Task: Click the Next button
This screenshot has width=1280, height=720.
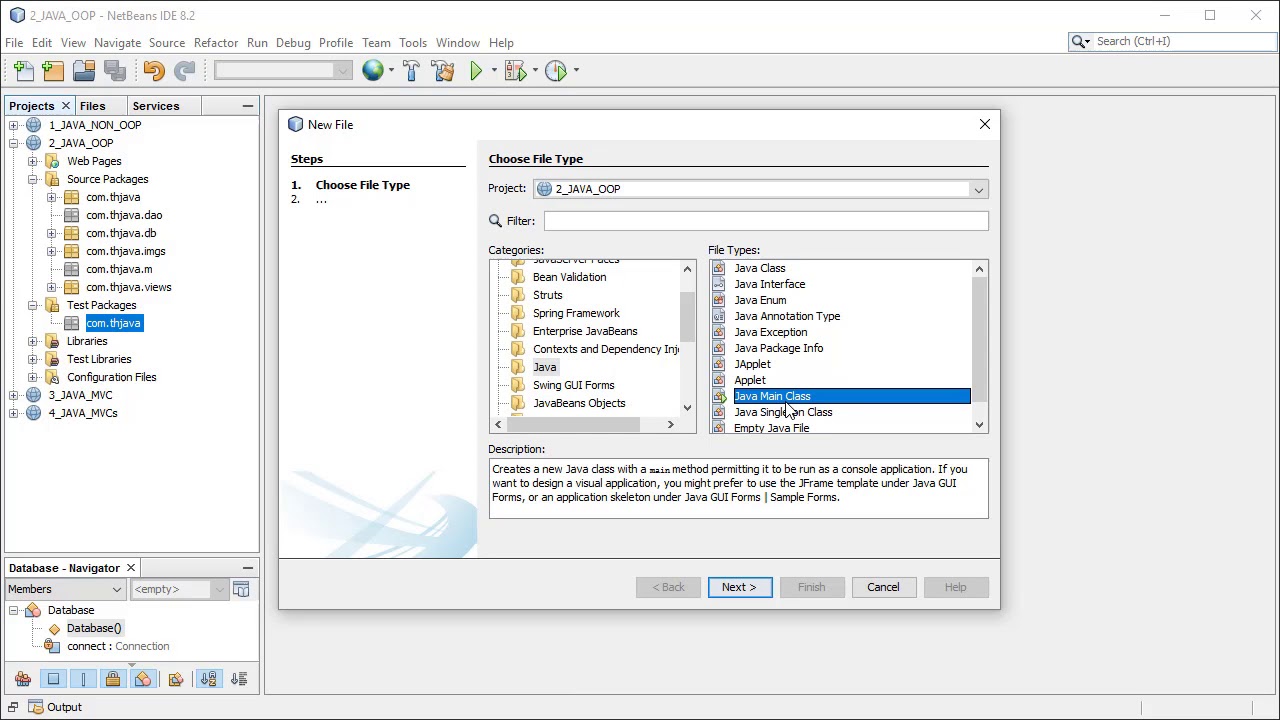Action: [x=740, y=587]
